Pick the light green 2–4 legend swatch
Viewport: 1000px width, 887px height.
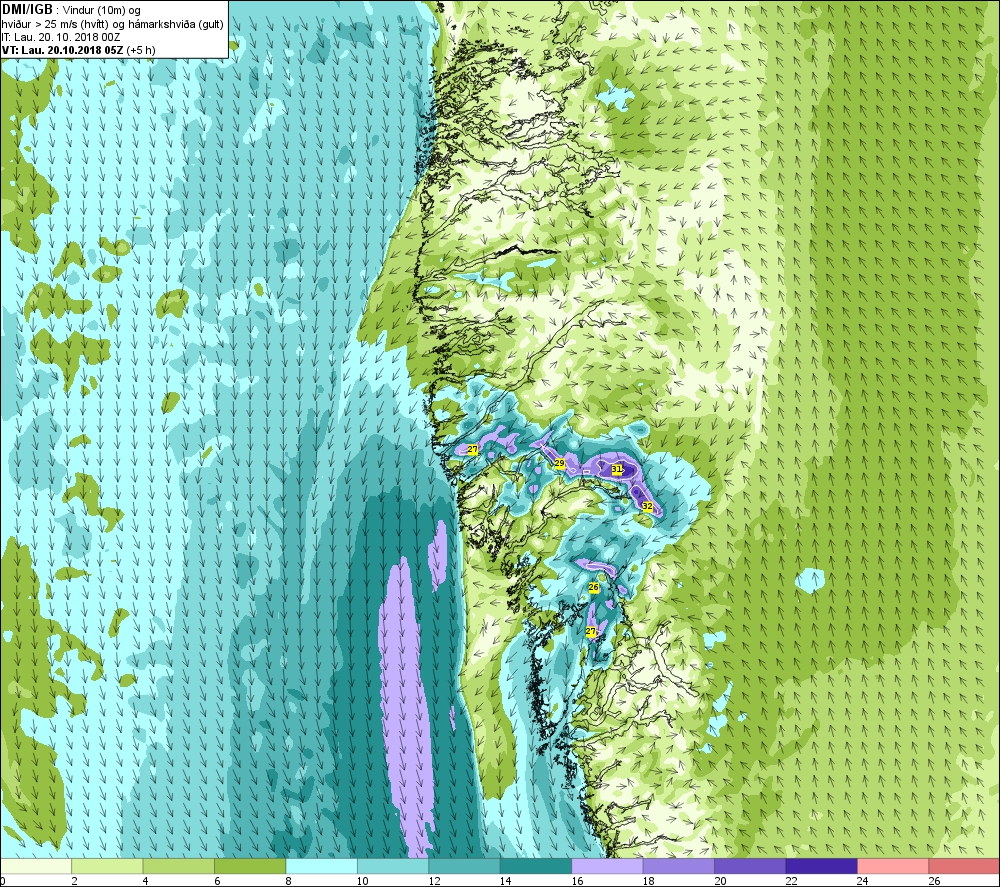pyautogui.click(x=107, y=866)
